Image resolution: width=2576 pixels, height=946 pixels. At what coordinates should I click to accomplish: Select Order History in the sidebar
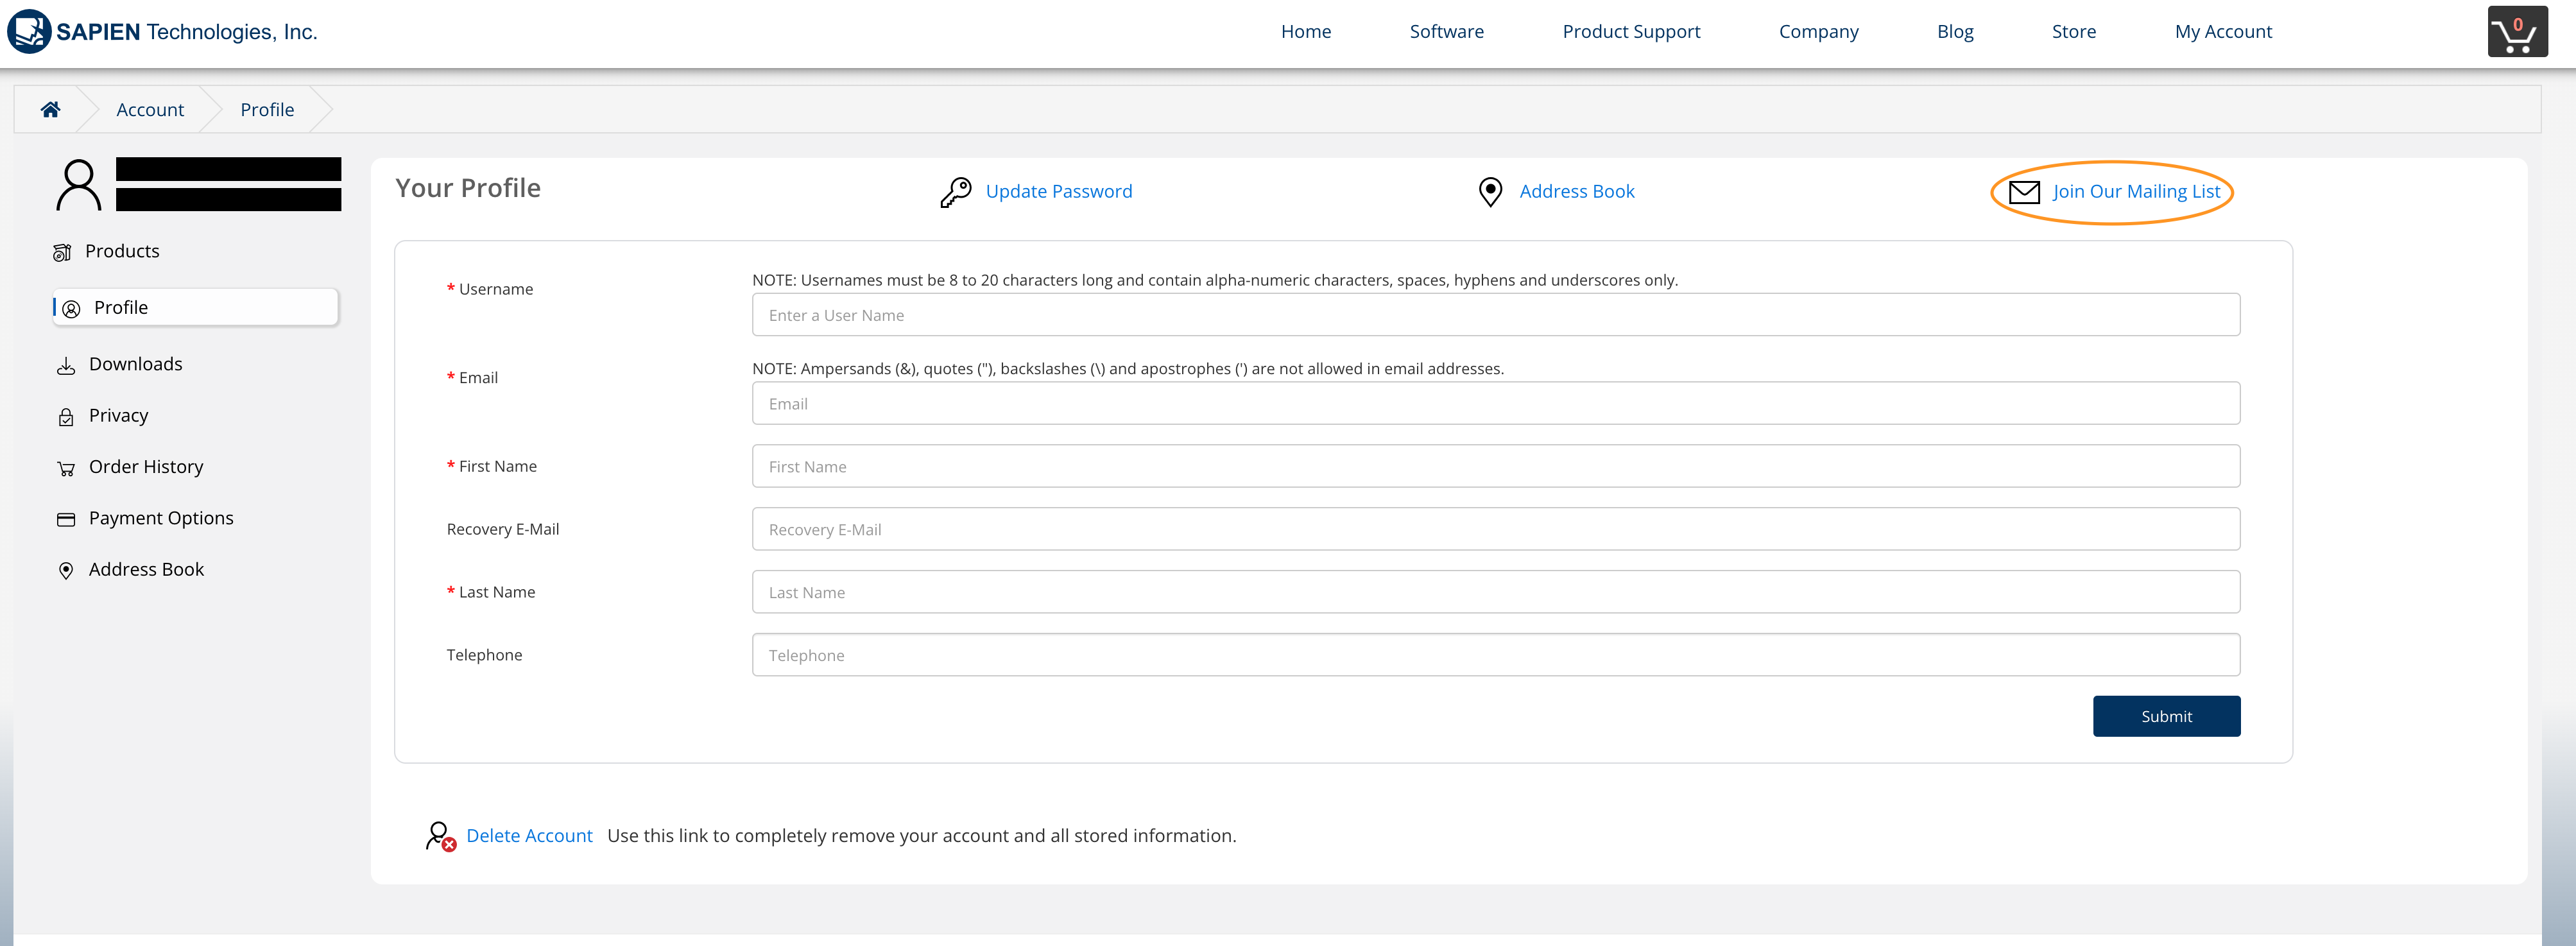coord(146,467)
